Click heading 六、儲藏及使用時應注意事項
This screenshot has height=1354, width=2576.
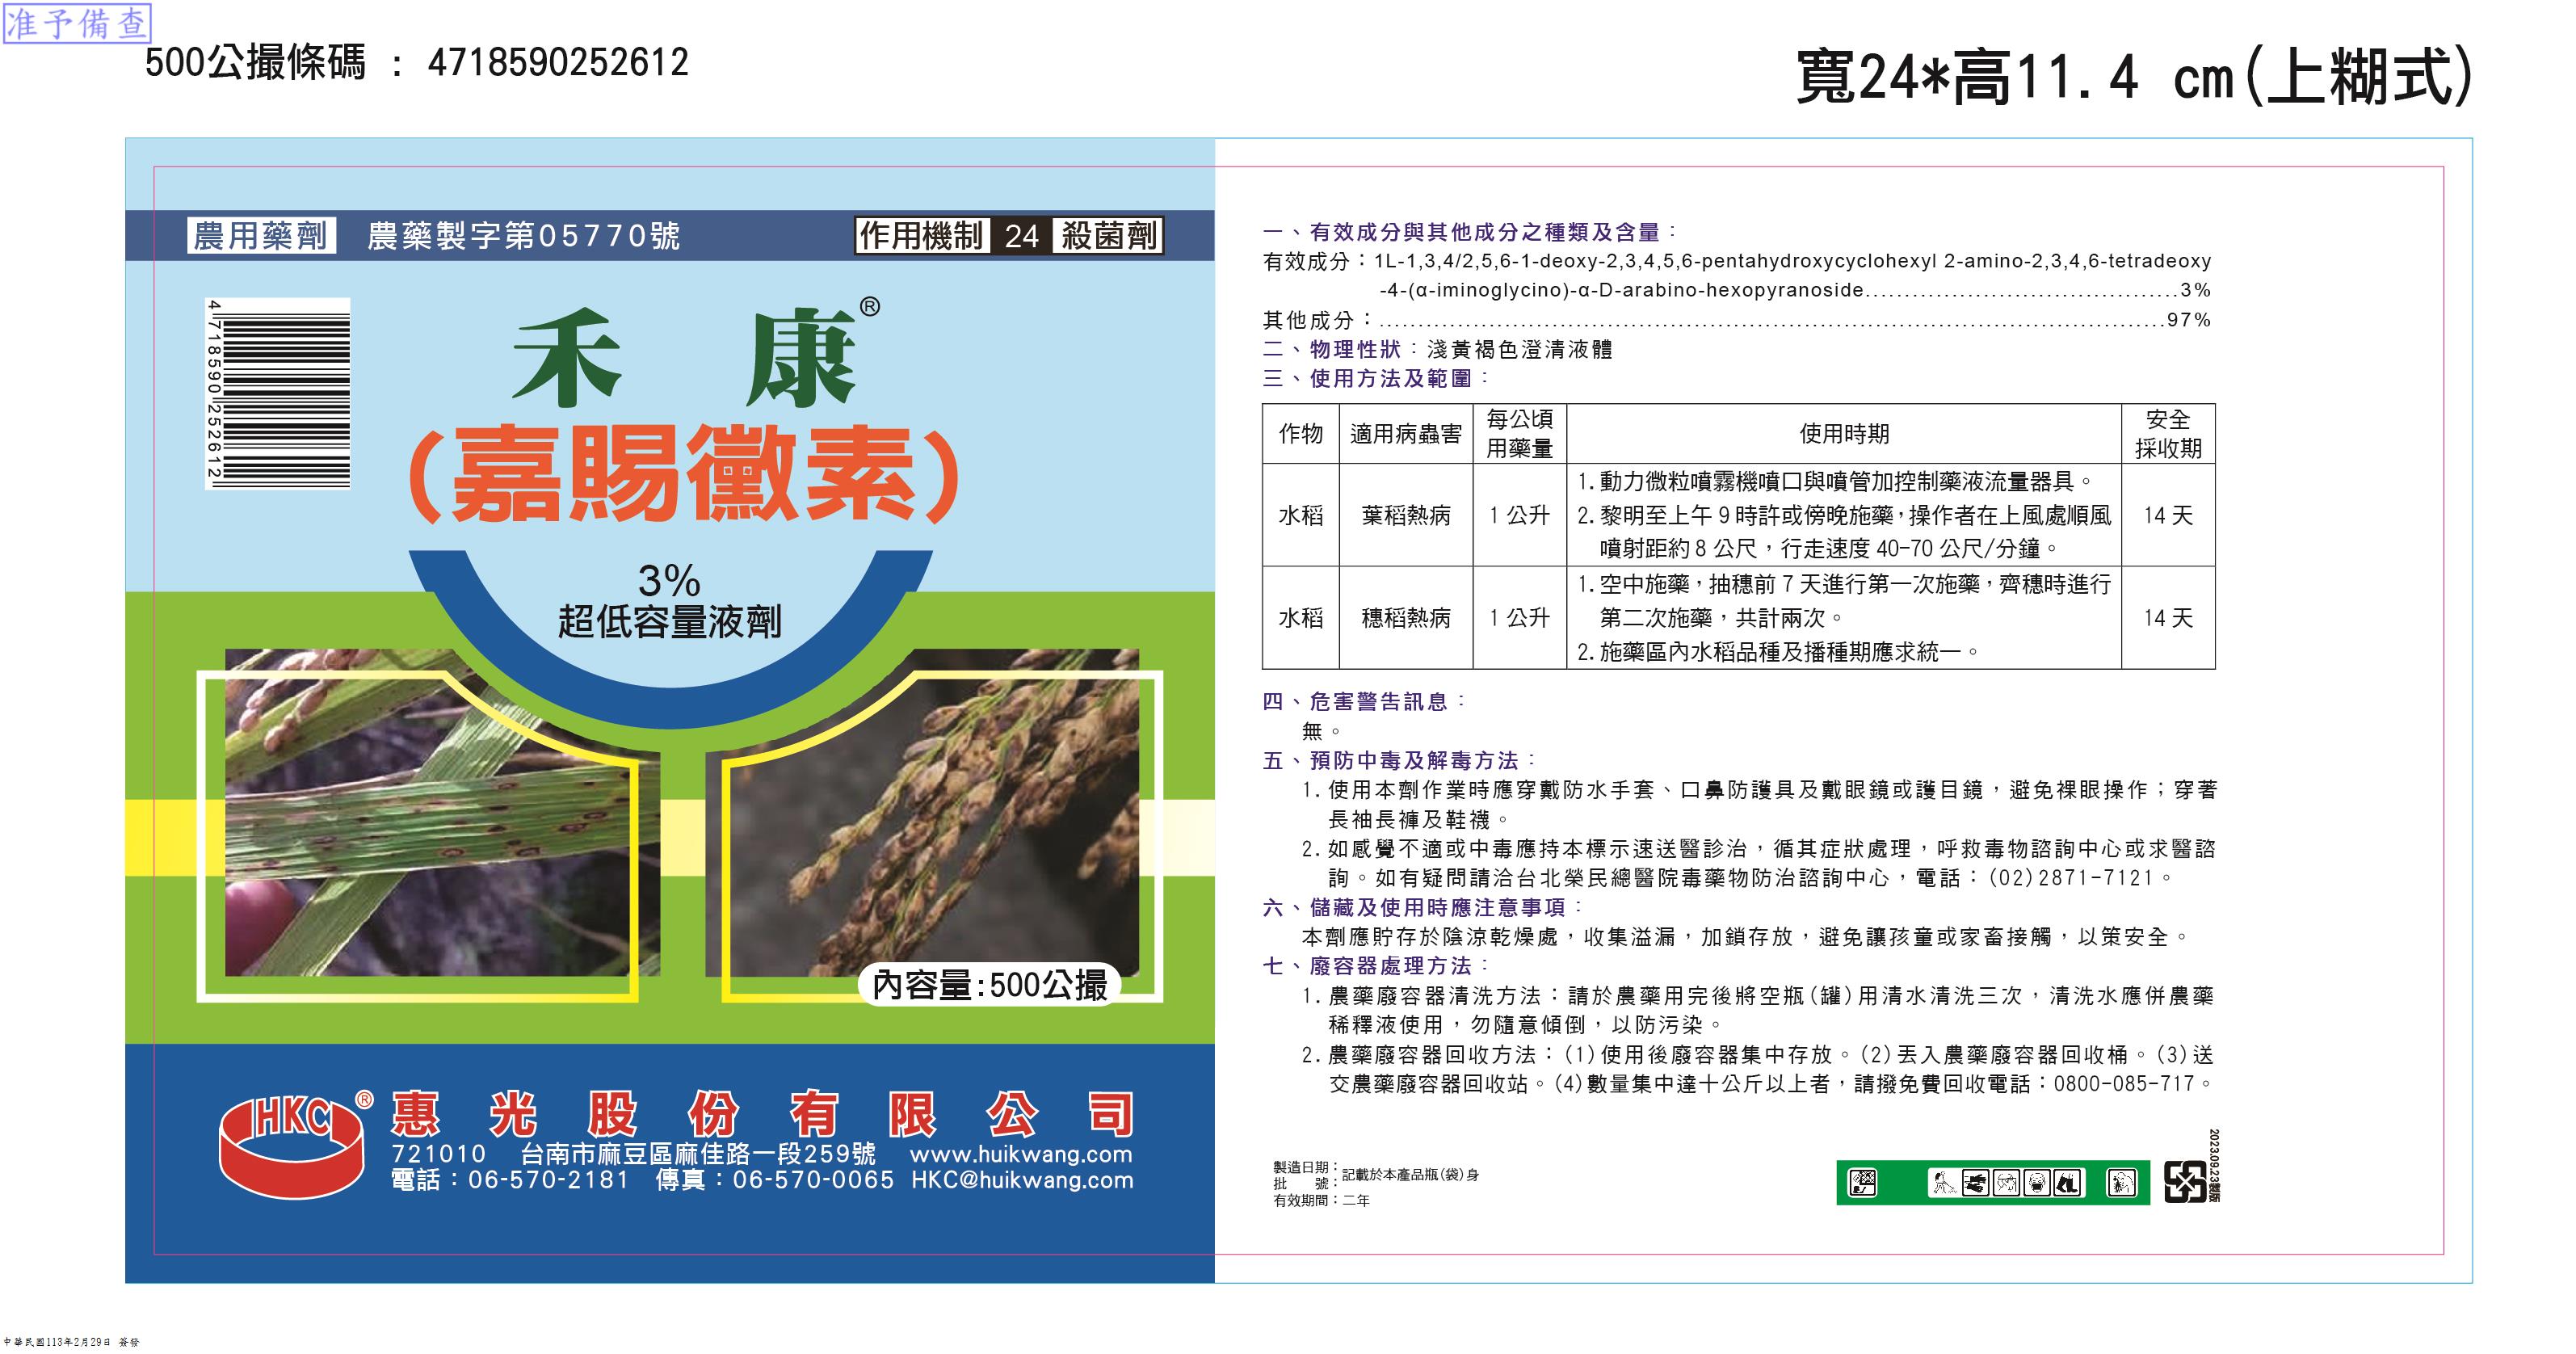click(x=1423, y=908)
